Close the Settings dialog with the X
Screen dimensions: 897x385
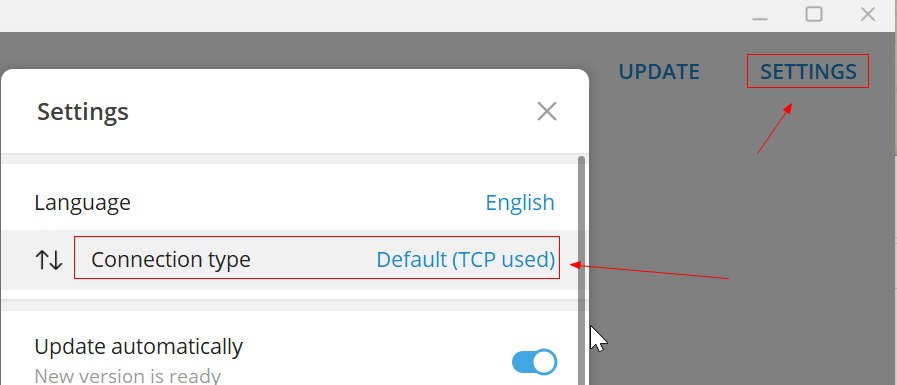pyautogui.click(x=547, y=112)
